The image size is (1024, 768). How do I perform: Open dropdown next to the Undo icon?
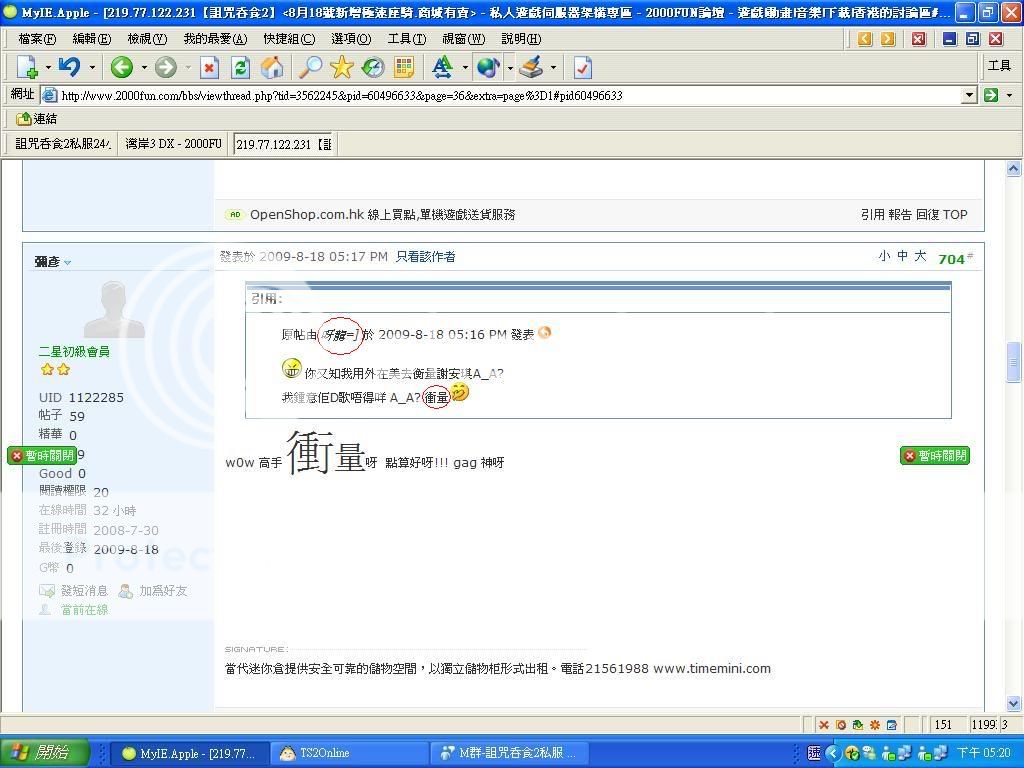pyautogui.click(x=92, y=67)
